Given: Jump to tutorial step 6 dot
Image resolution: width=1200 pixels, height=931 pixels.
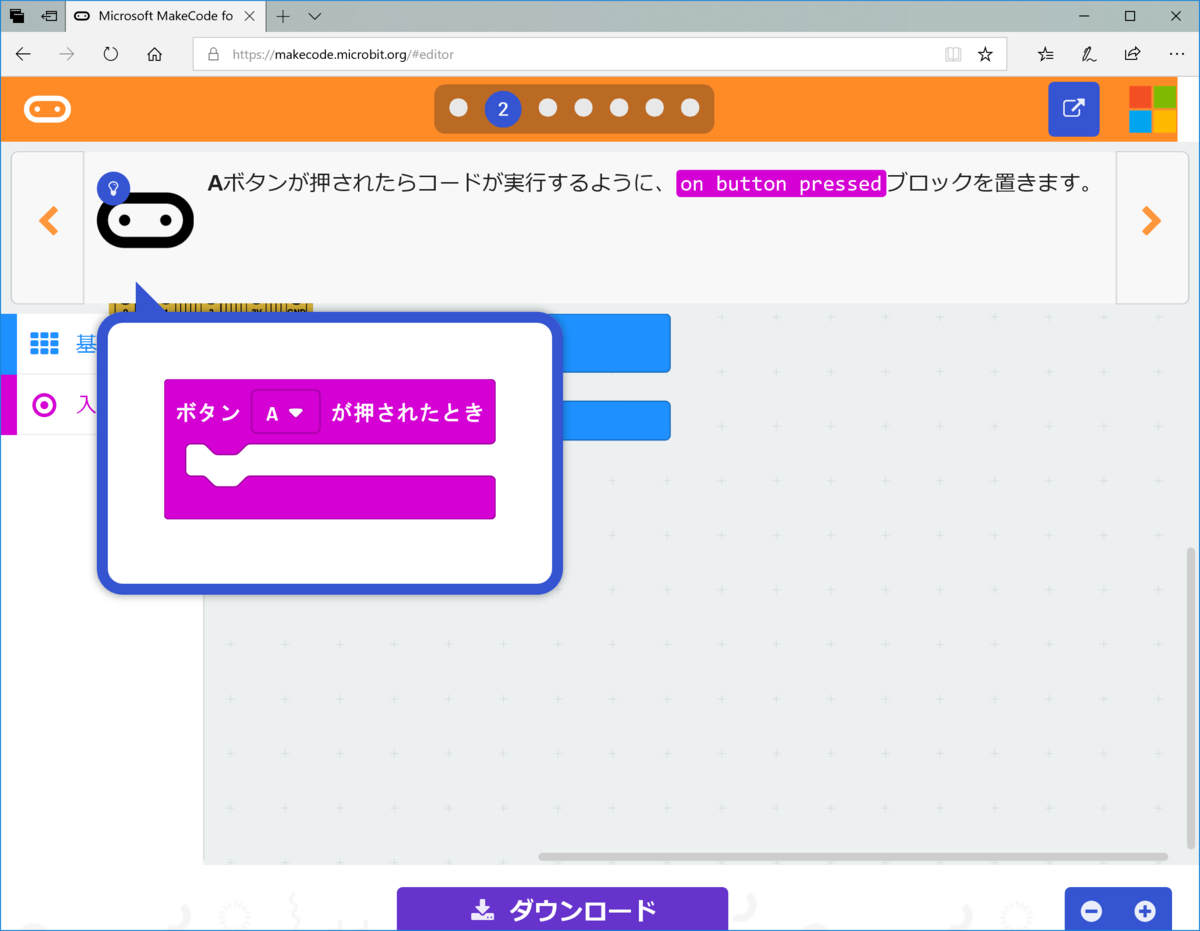Looking at the screenshot, I should click(x=654, y=108).
